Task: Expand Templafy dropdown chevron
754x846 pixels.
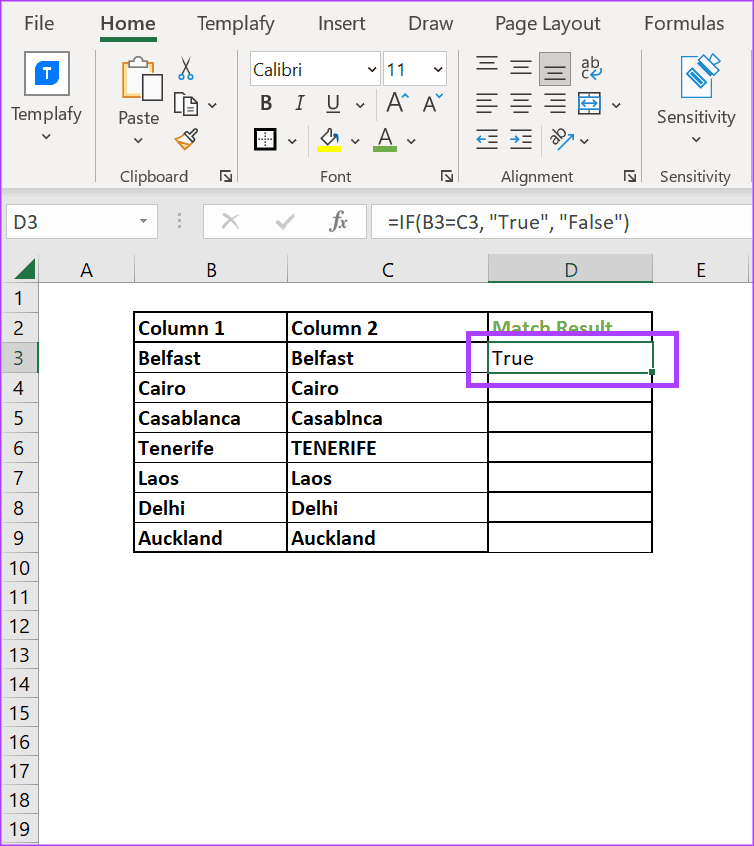Action: (x=46, y=137)
